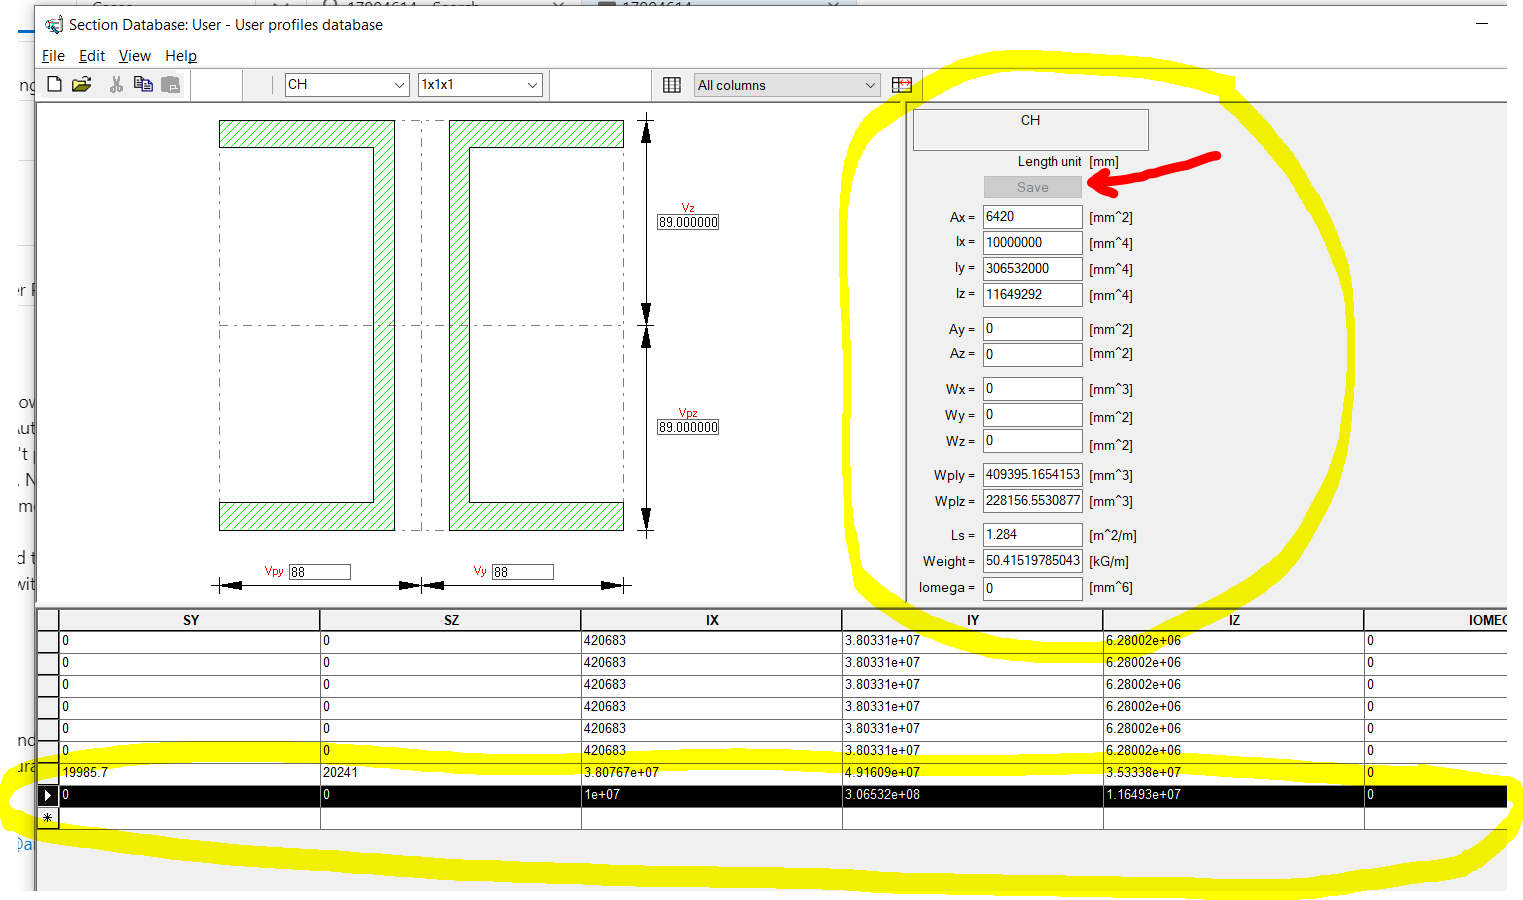Select the Ax value field showing 6420
Viewport: 1523px width, 900px height.
(1032, 216)
